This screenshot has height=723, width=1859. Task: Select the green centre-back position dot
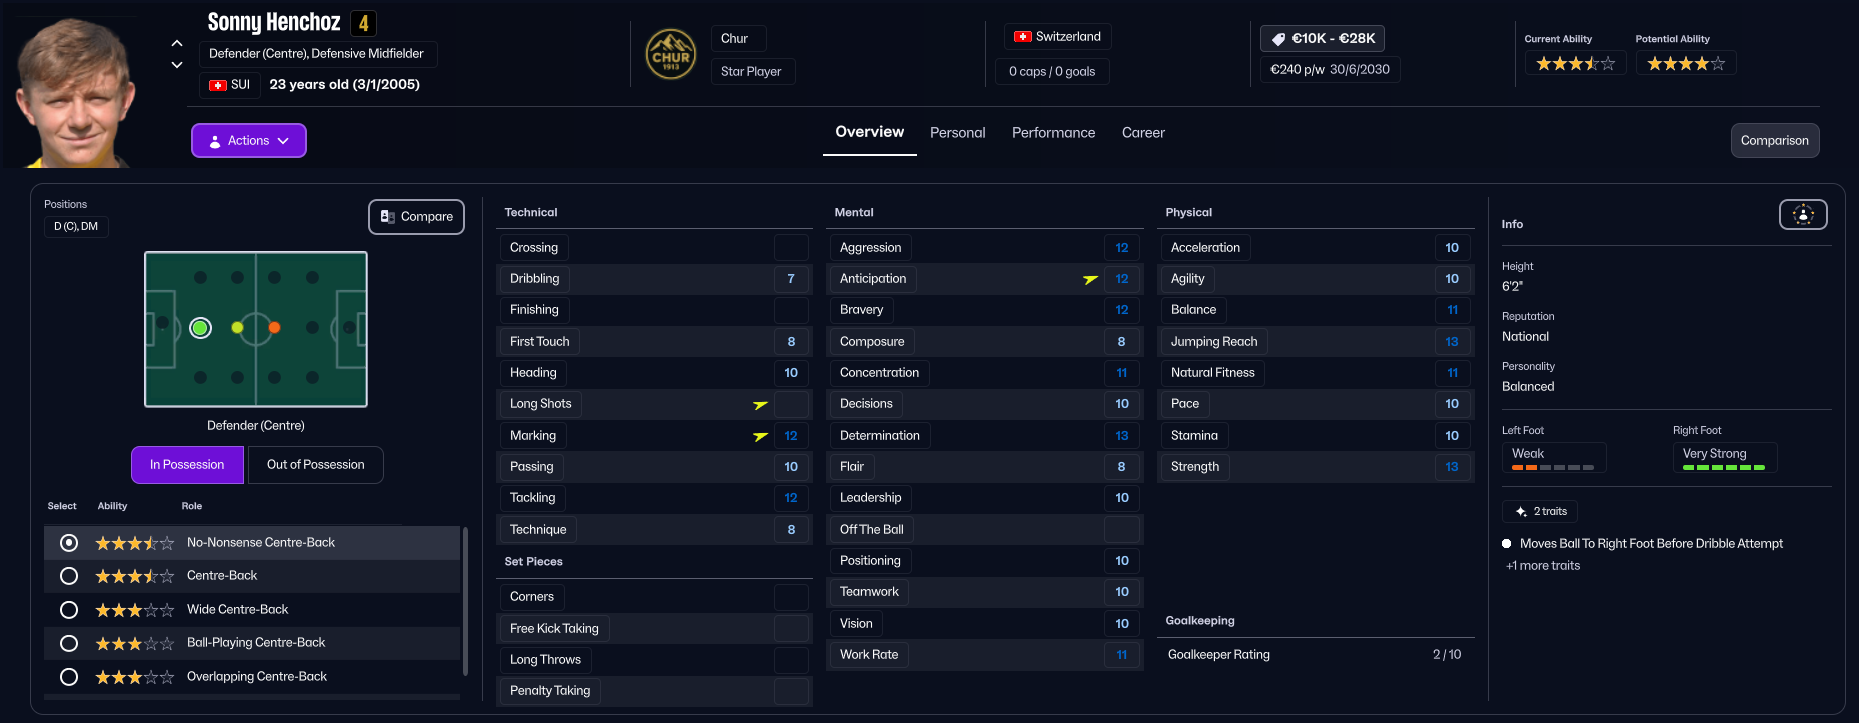tap(200, 328)
